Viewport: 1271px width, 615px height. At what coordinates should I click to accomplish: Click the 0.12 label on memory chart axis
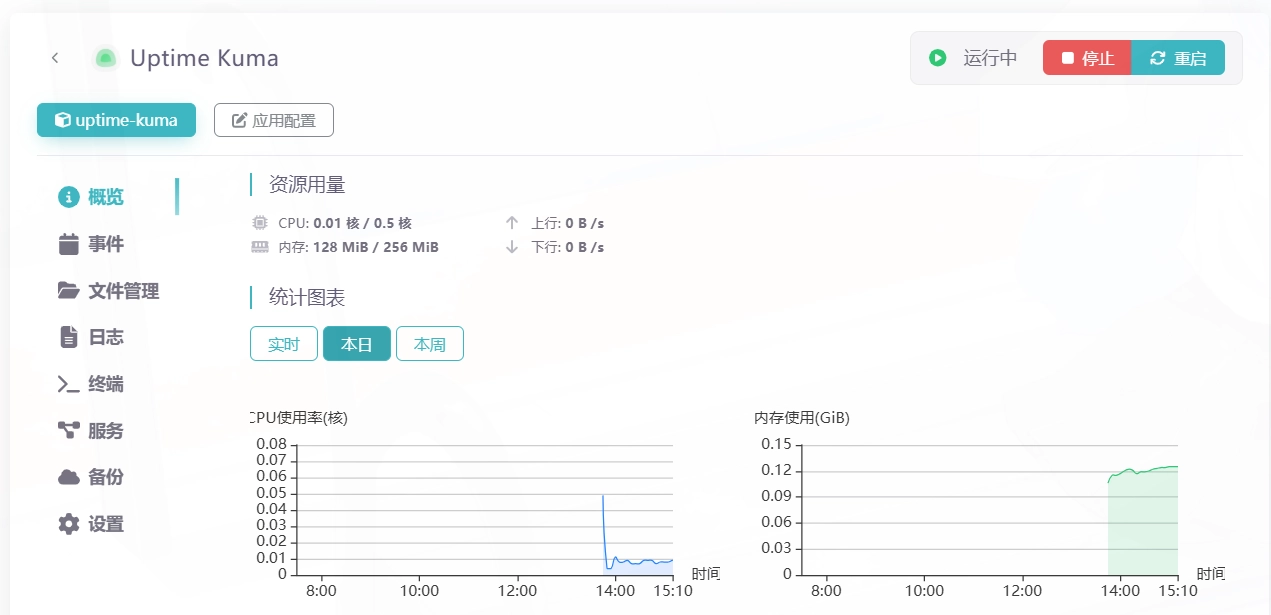pos(776,470)
